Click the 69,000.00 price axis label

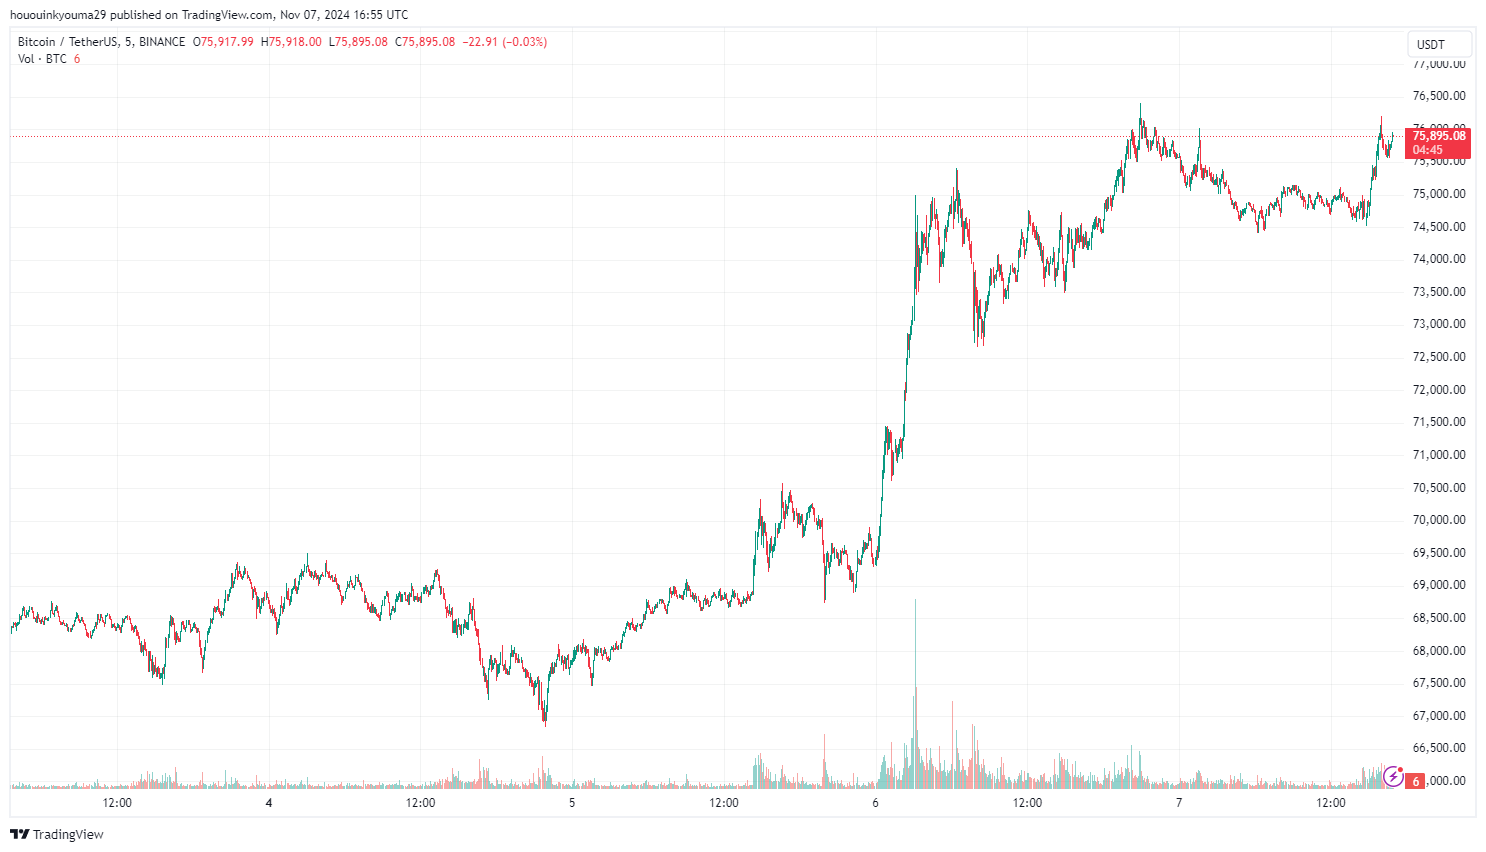click(x=1439, y=585)
